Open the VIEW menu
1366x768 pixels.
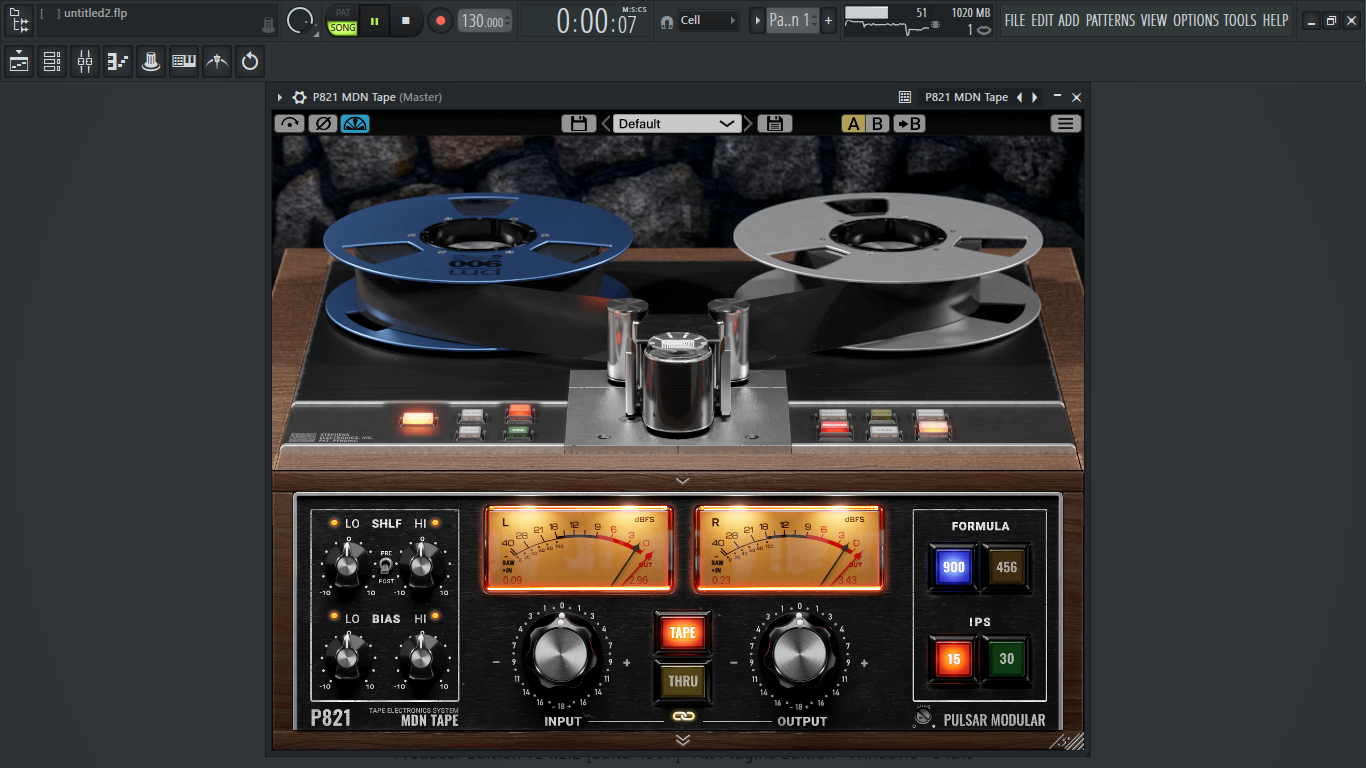point(1154,20)
